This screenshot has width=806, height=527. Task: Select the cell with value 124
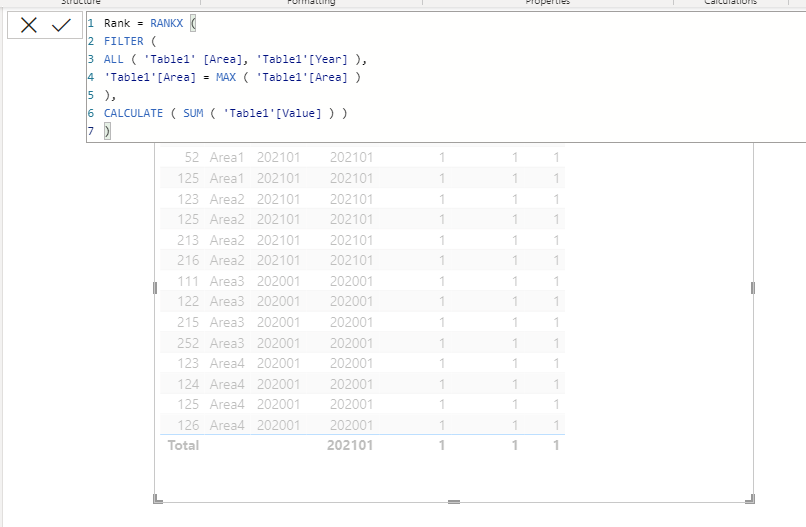coord(188,384)
